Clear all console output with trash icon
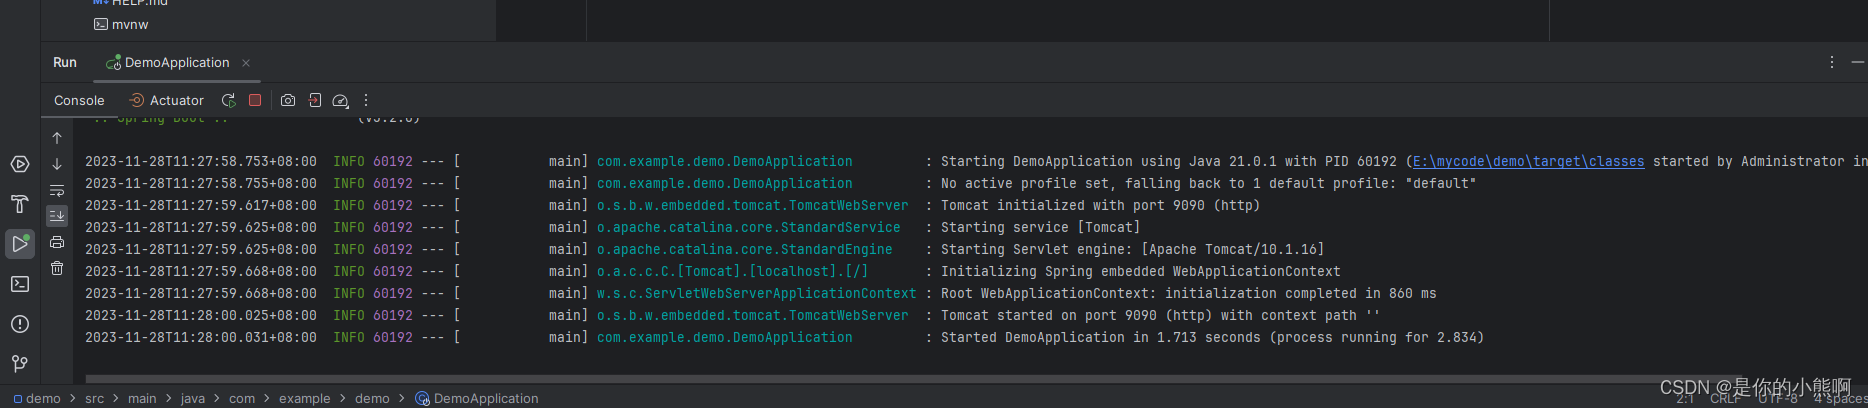This screenshot has width=1868, height=408. (x=57, y=268)
